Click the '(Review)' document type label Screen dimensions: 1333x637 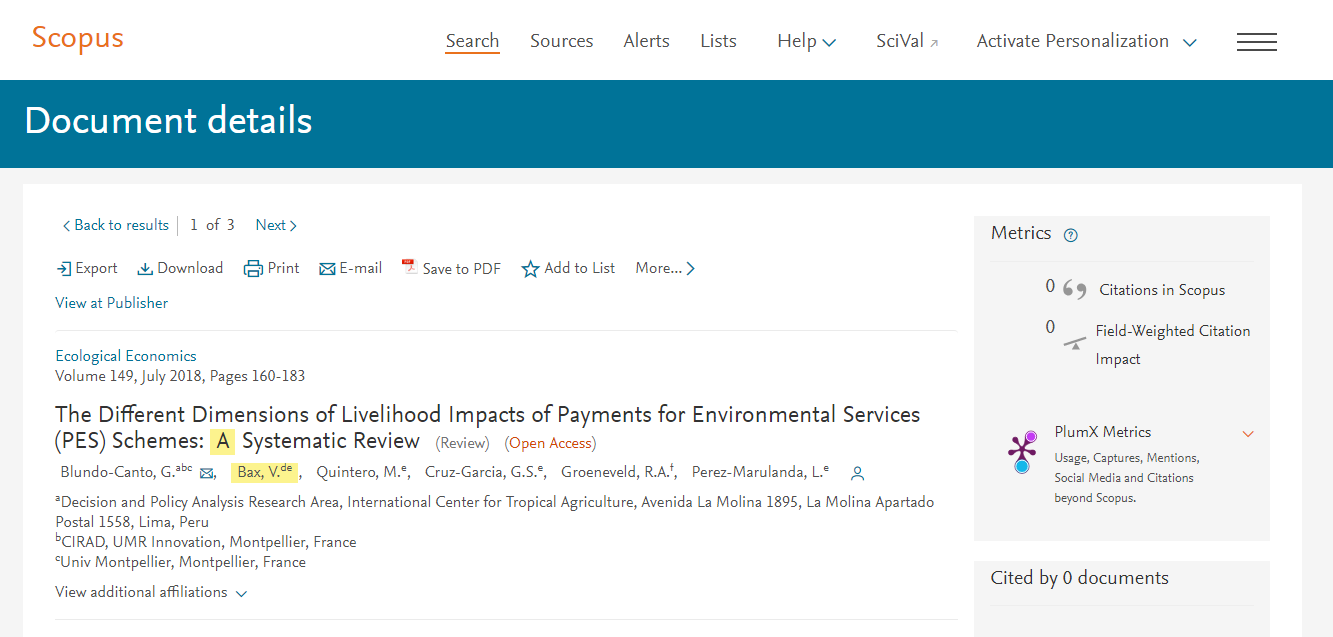[462, 443]
